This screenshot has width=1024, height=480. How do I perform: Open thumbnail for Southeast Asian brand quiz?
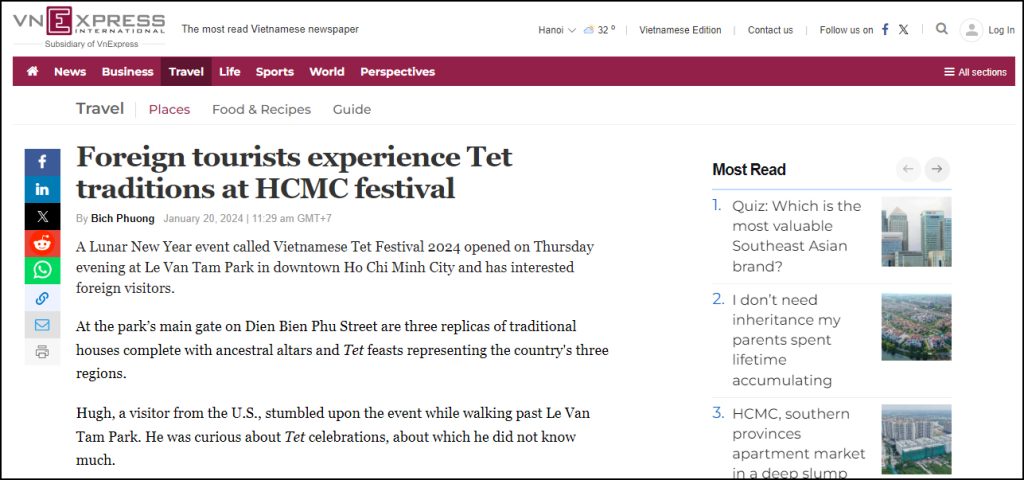click(916, 232)
